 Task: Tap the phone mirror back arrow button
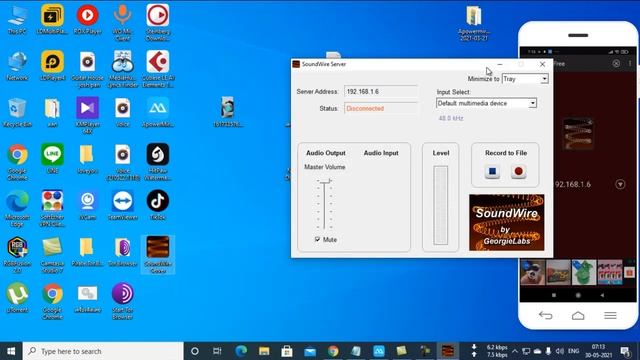pyautogui.click(x=545, y=316)
